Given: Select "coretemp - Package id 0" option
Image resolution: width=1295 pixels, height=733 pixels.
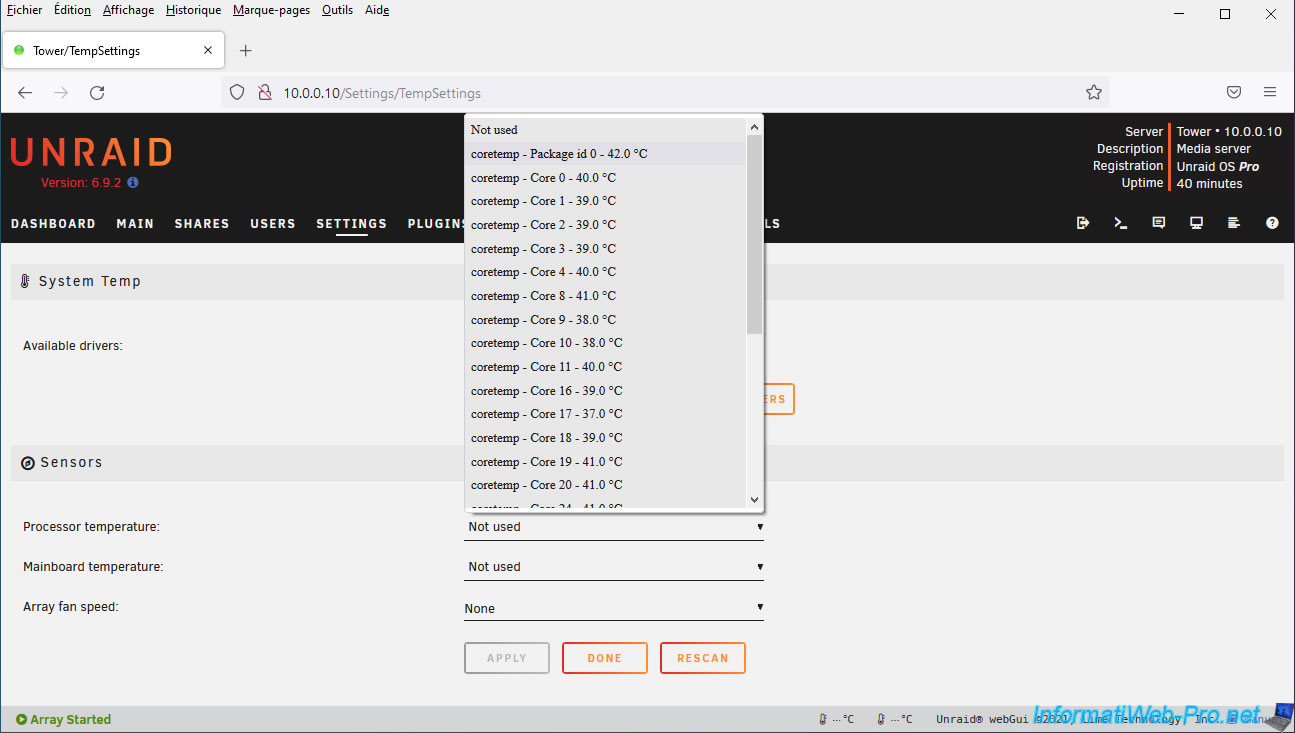Looking at the screenshot, I should tap(559, 154).
